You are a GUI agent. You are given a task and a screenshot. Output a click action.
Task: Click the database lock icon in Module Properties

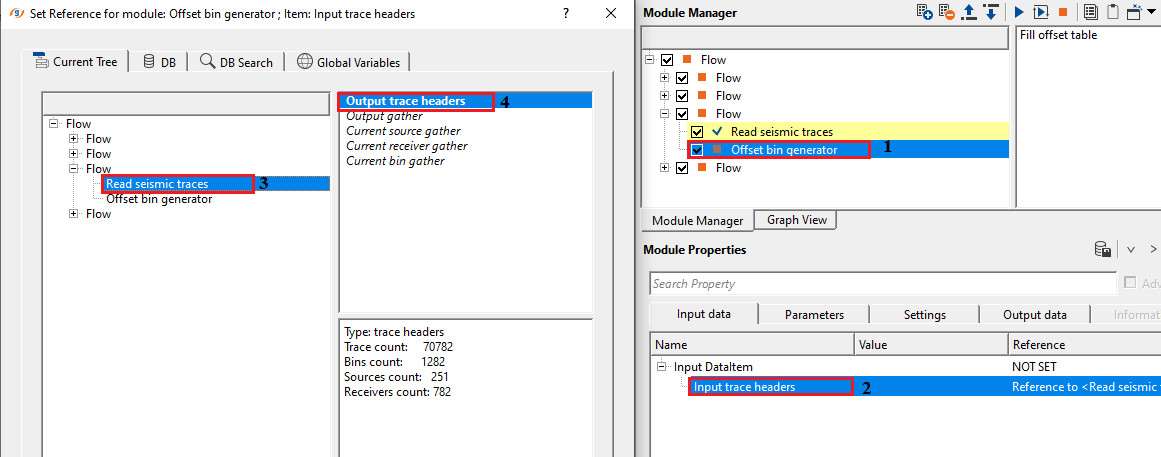click(1103, 250)
